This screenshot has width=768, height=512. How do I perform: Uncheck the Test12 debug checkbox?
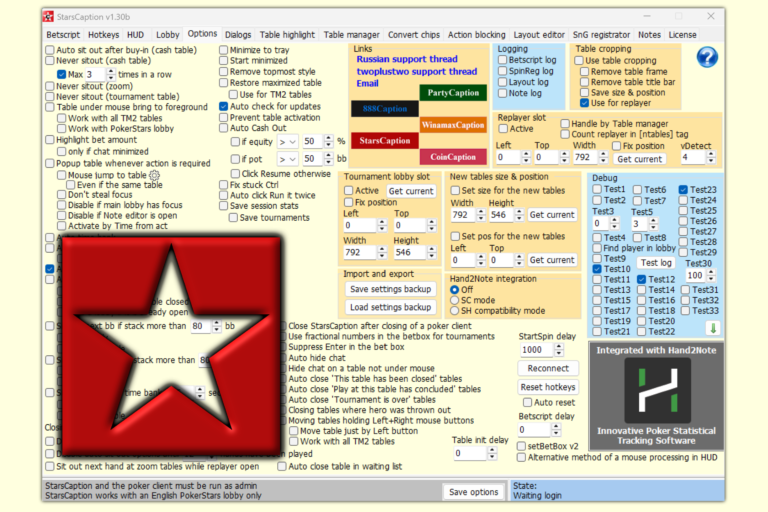coord(642,279)
